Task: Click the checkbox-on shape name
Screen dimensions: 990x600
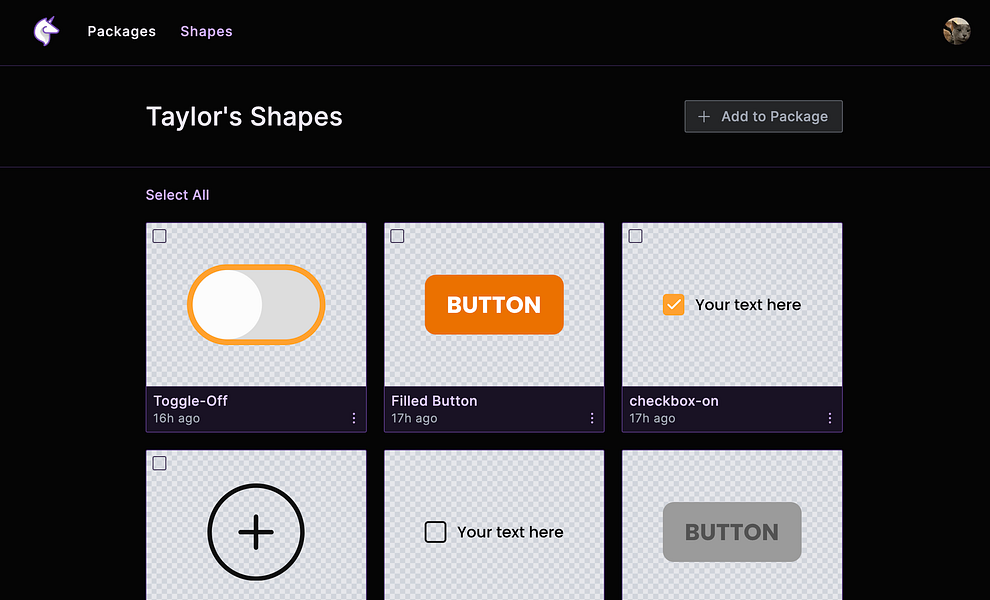Action: (x=674, y=401)
